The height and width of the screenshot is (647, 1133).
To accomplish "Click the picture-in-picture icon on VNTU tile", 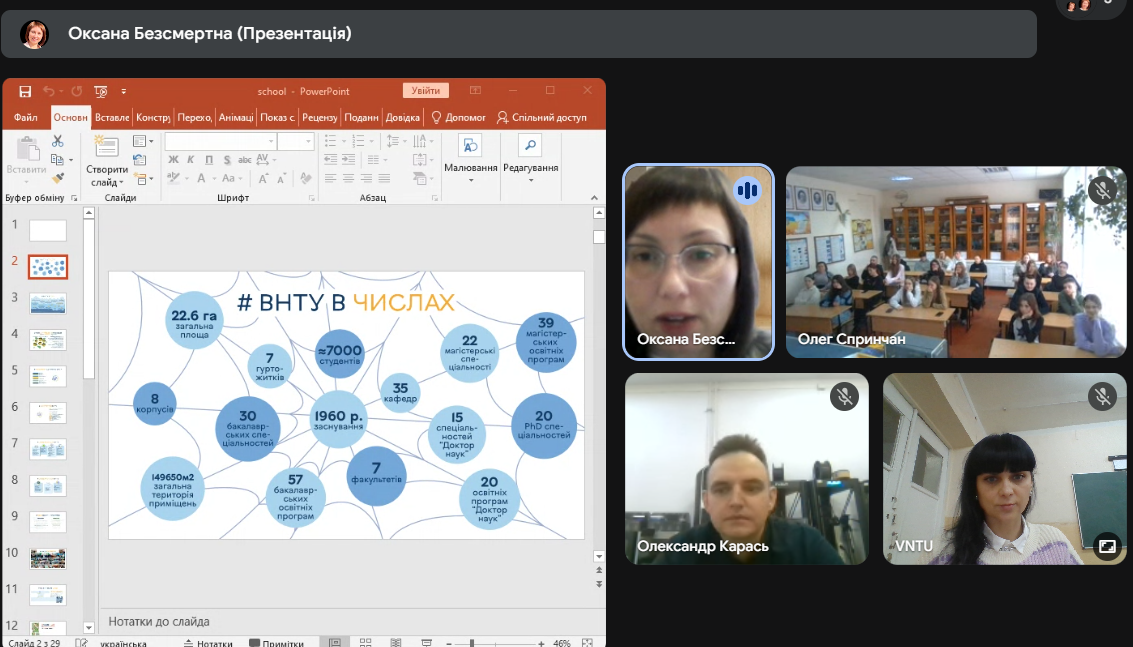I will 1106,546.
